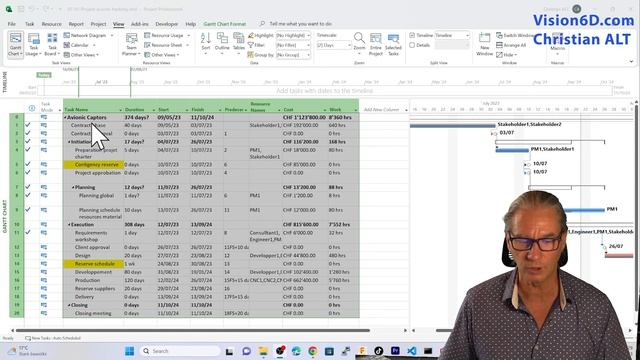Open the Task Usage view

[x=33, y=44]
